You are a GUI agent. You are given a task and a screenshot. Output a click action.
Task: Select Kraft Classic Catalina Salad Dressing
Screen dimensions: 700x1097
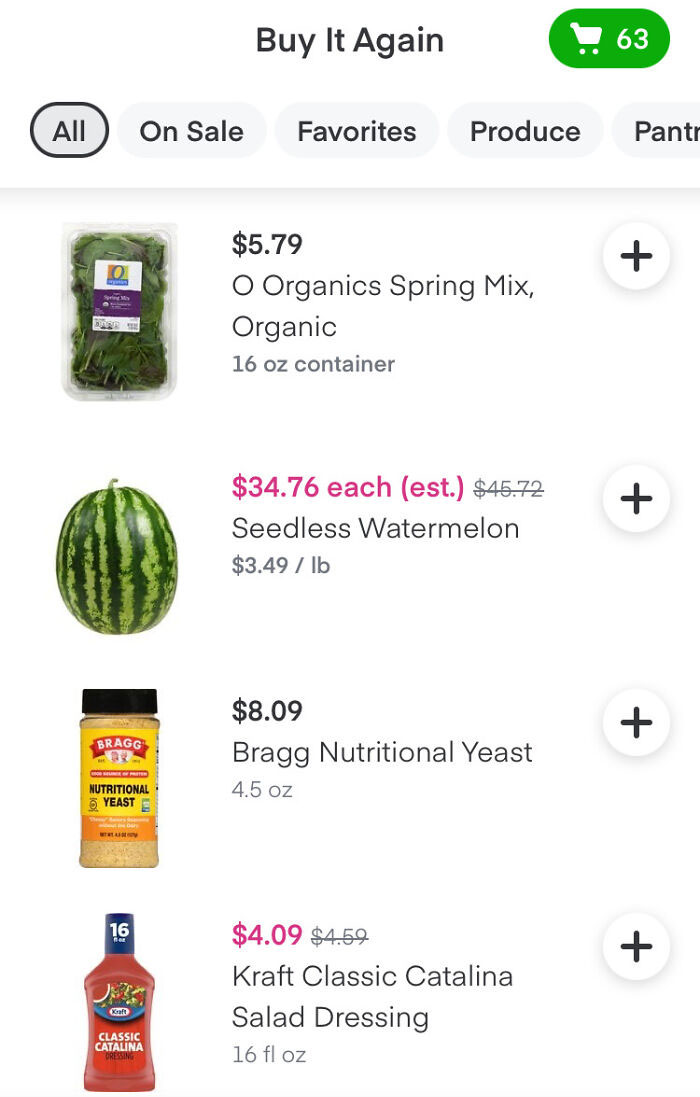coord(372,996)
